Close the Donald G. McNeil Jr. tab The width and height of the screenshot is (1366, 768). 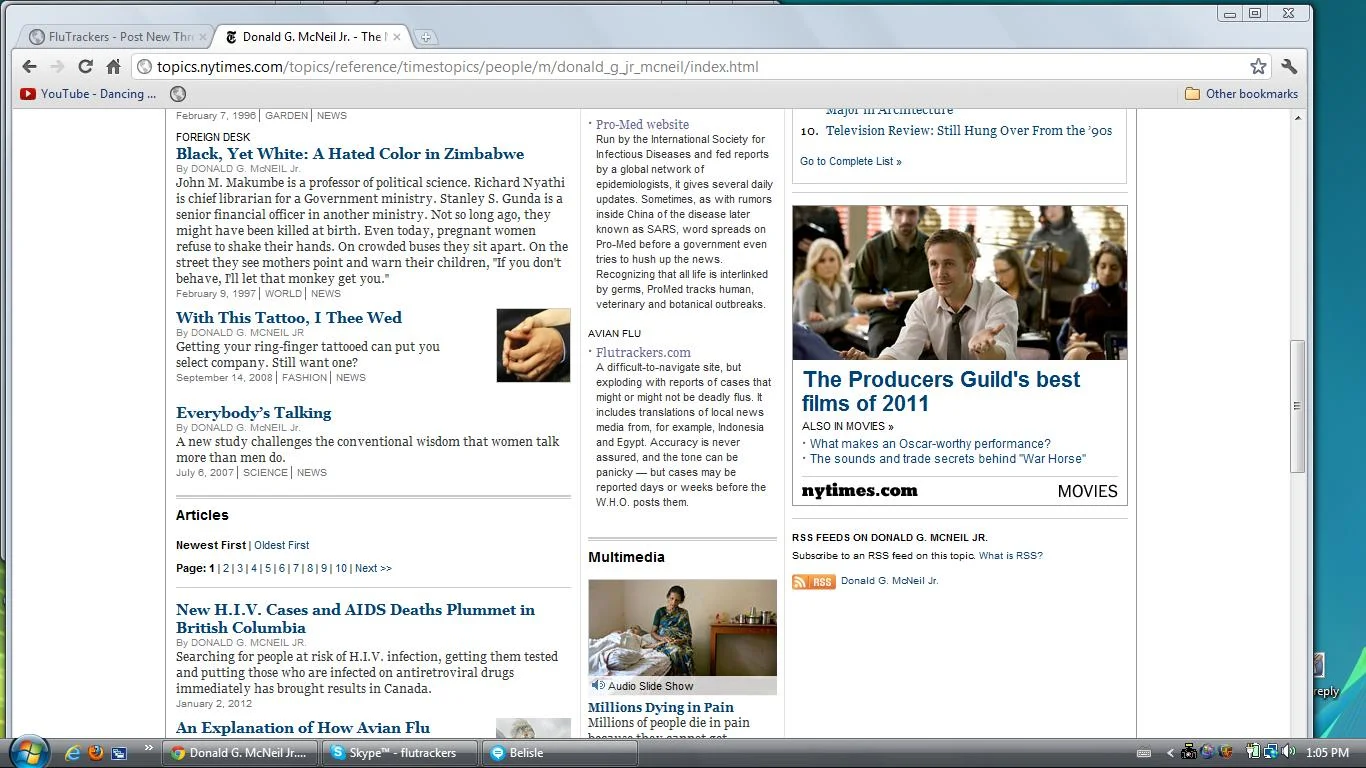(x=396, y=37)
